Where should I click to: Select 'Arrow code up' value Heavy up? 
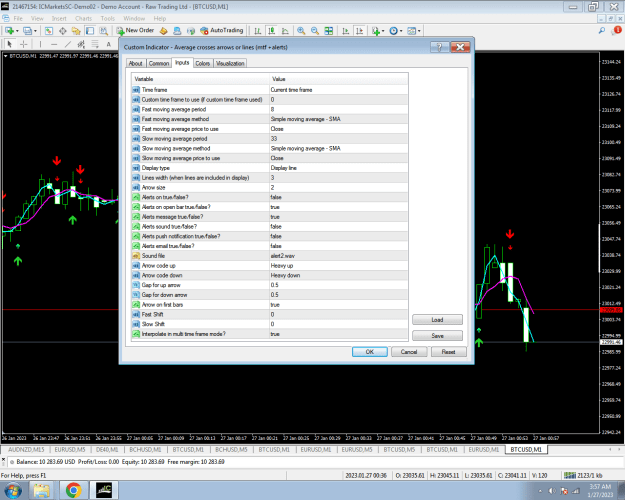(338, 266)
